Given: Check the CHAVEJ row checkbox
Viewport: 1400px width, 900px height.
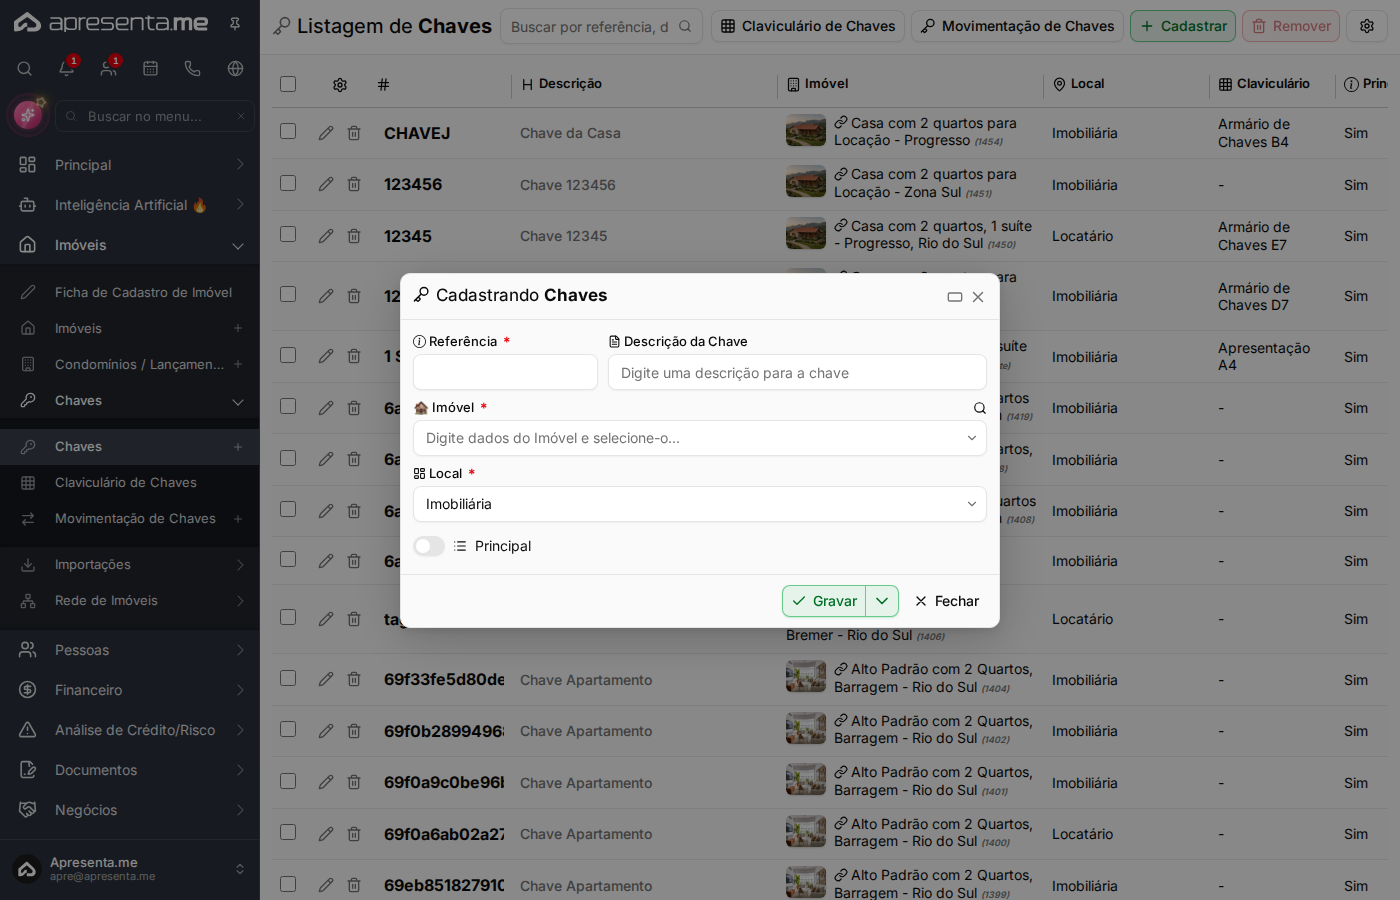Looking at the screenshot, I should point(288,131).
